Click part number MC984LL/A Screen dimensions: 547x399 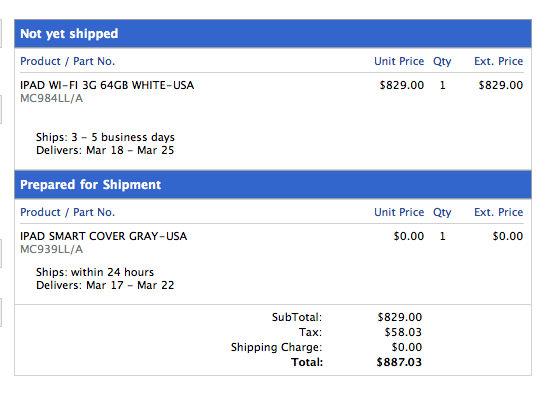[x=52, y=99]
